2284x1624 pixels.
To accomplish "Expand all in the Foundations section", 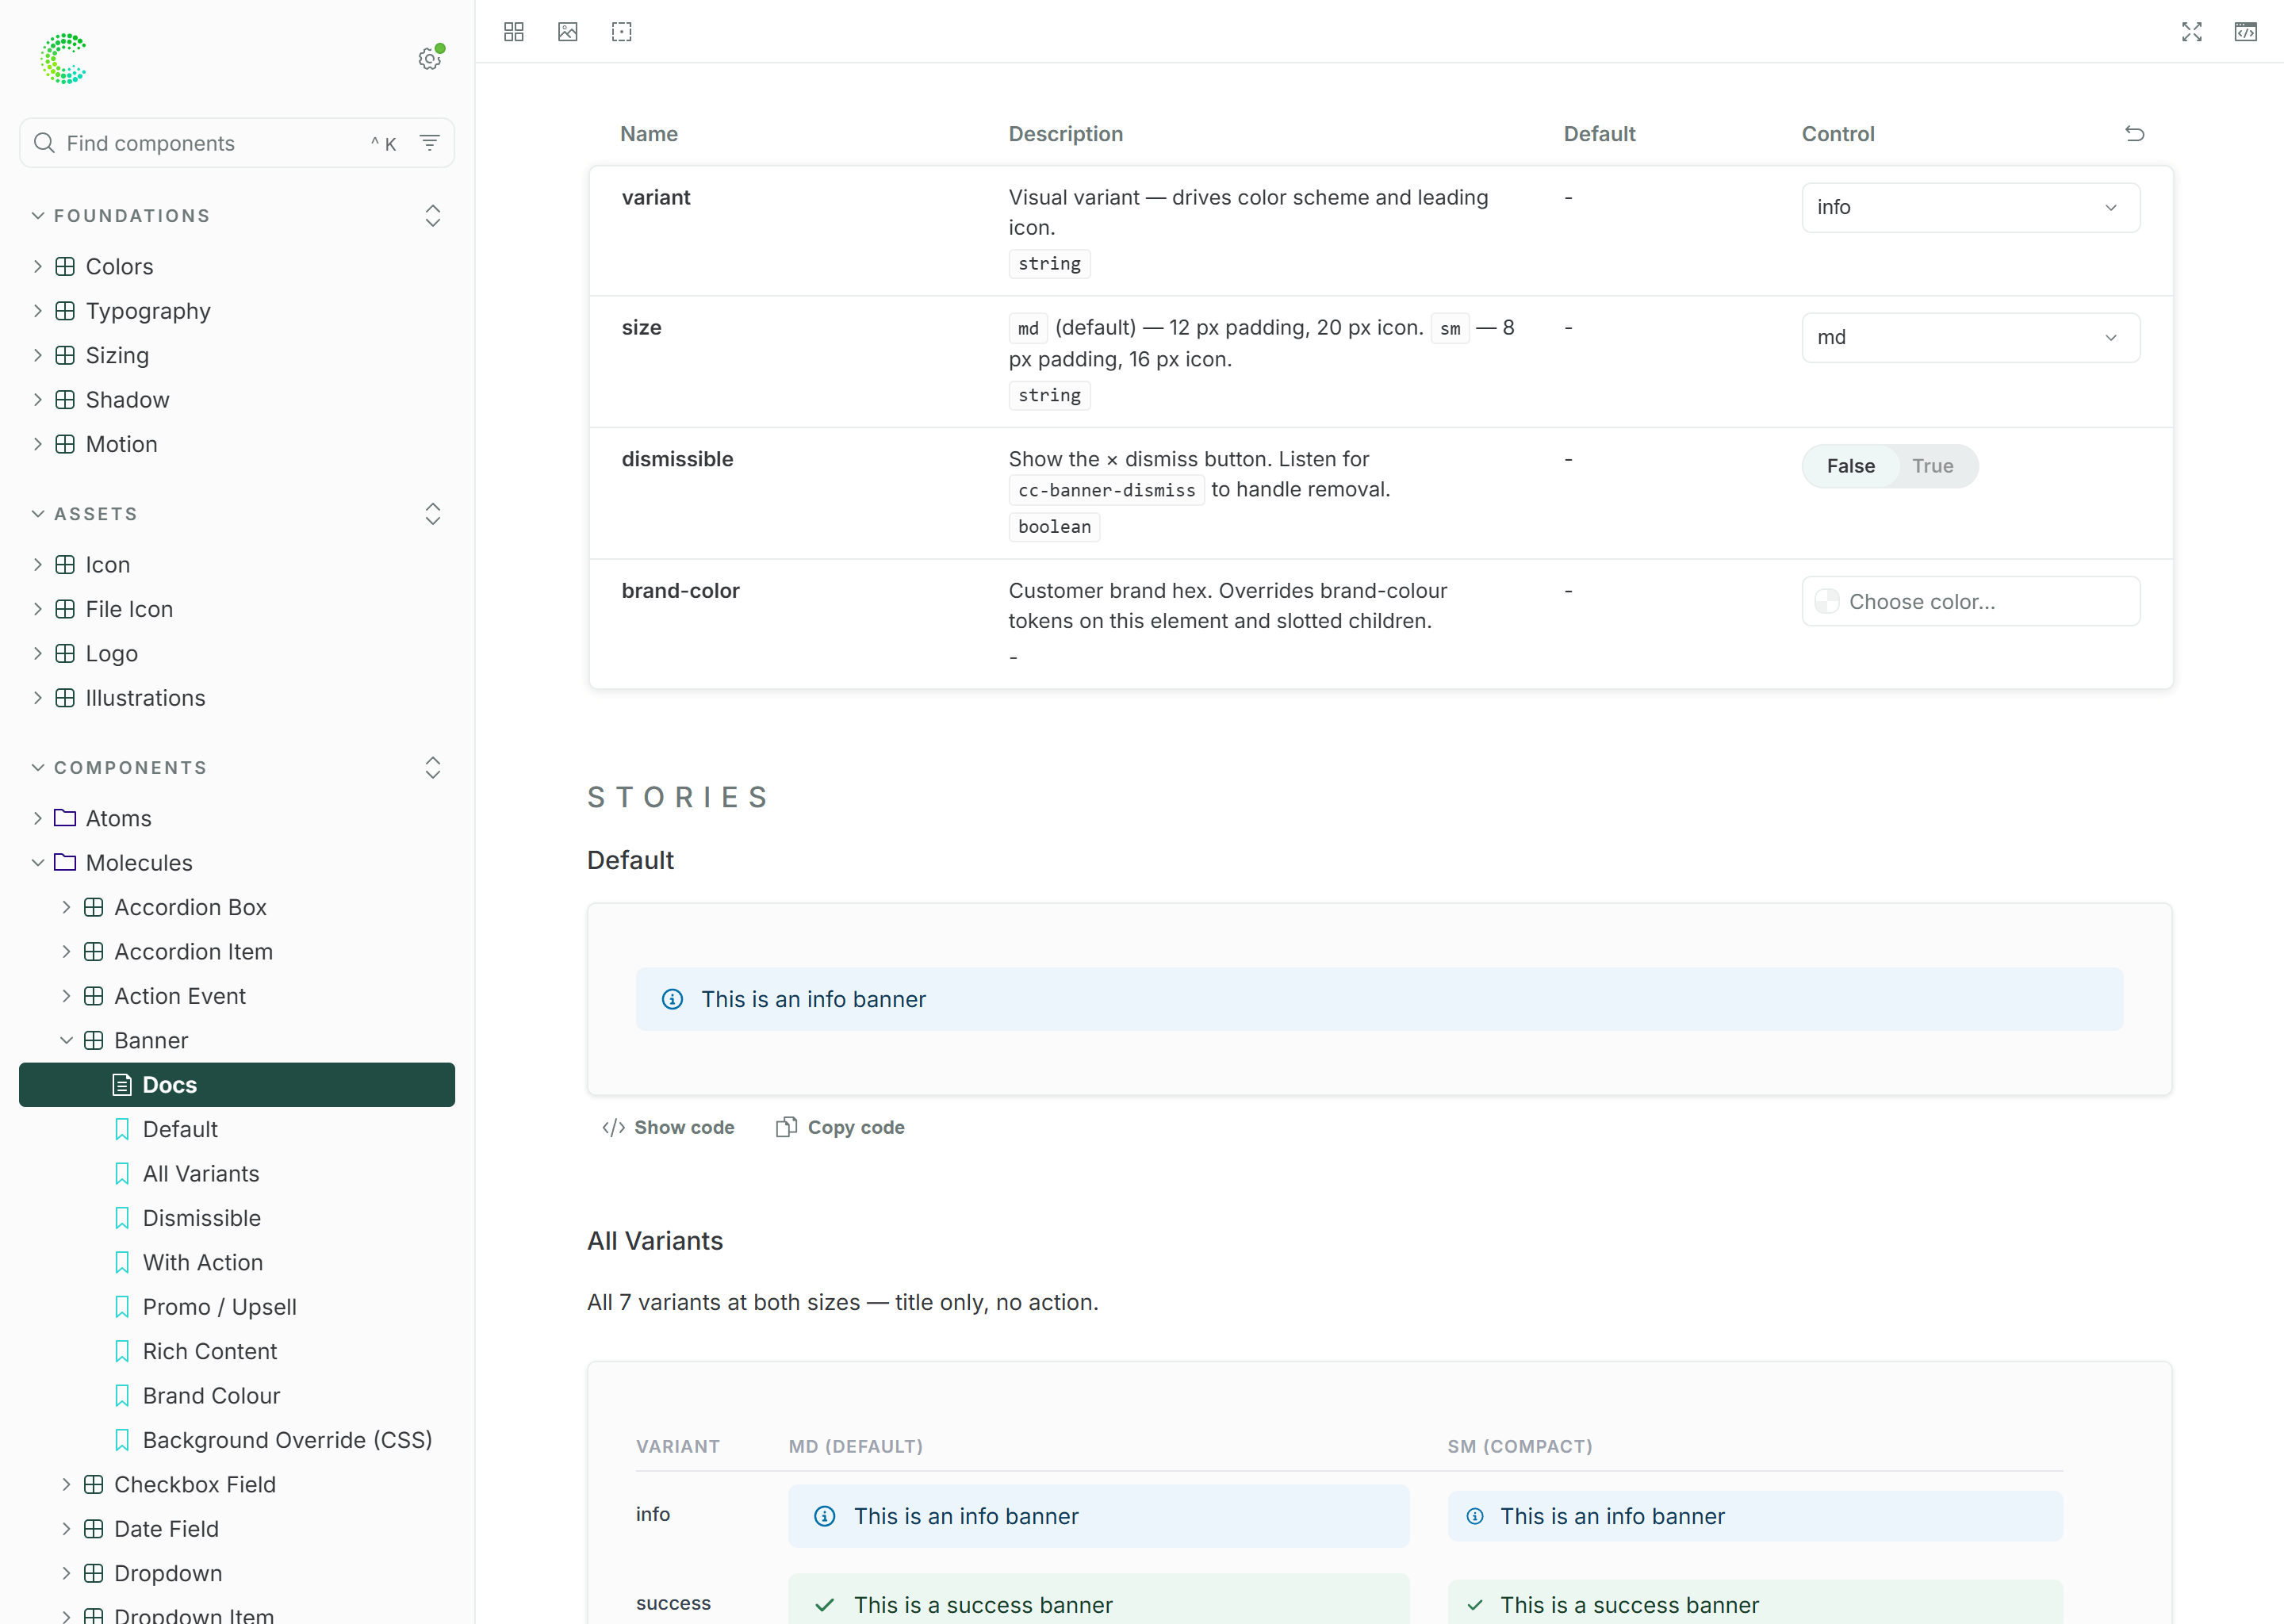I will 433,216.
